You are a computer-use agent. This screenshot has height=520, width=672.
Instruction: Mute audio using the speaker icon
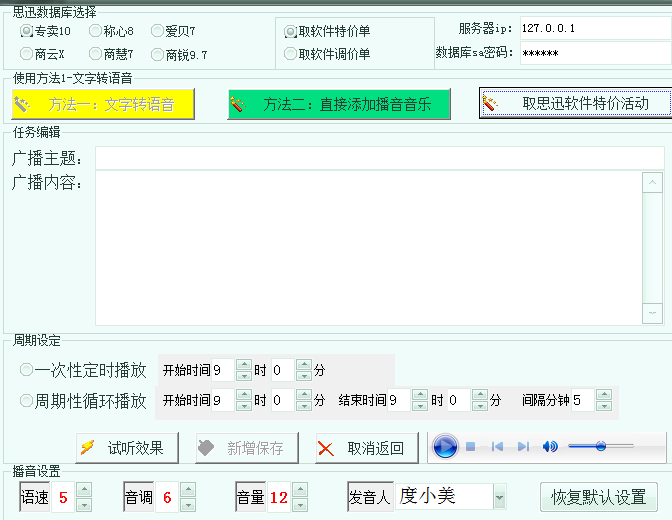(x=550, y=447)
